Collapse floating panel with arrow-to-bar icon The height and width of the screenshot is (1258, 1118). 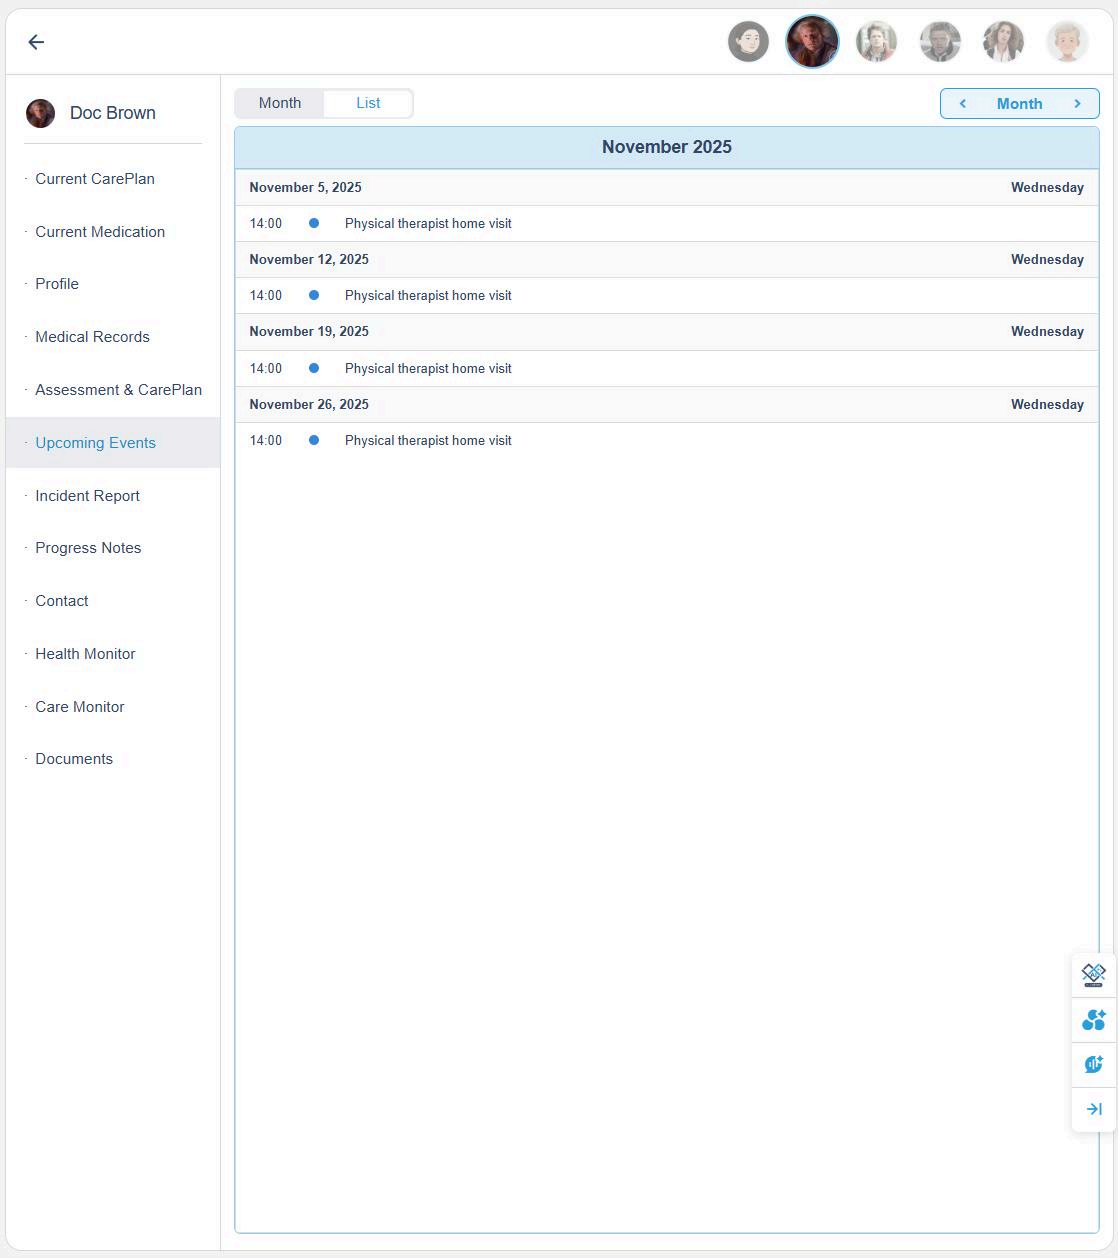pyautogui.click(x=1093, y=1109)
